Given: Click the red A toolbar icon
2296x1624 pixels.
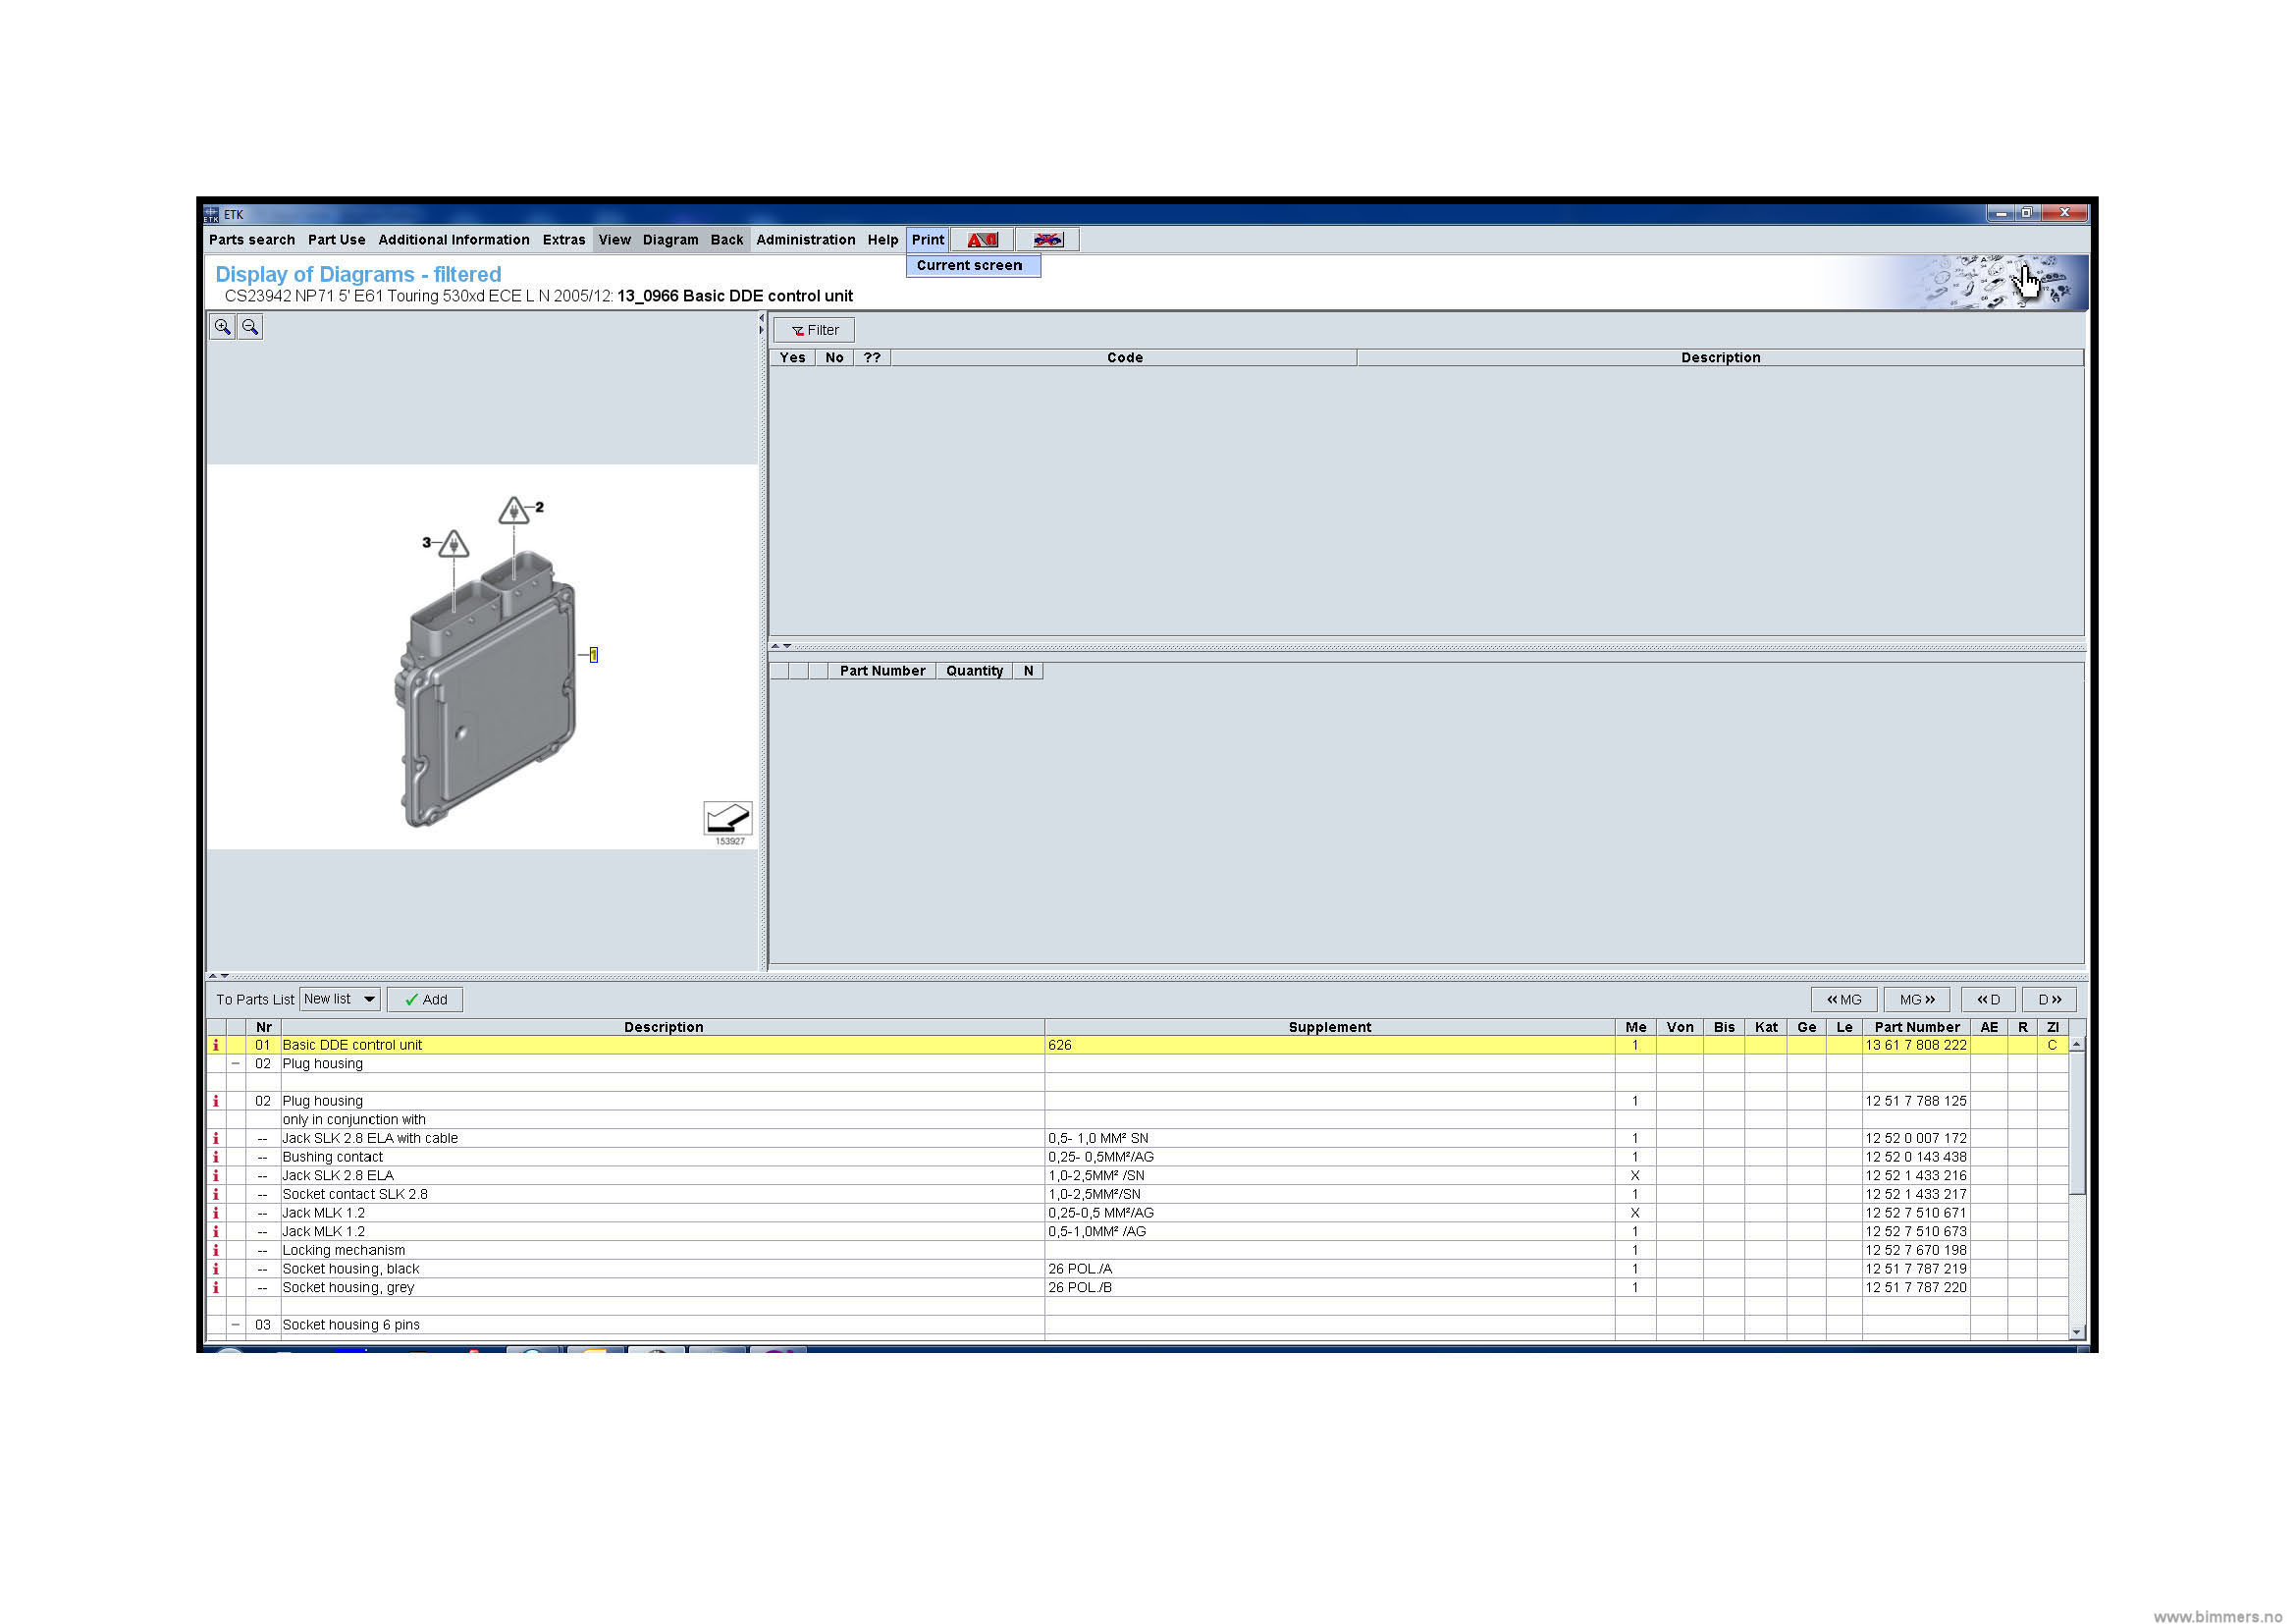Looking at the screenshot, I should click(982, 240).
